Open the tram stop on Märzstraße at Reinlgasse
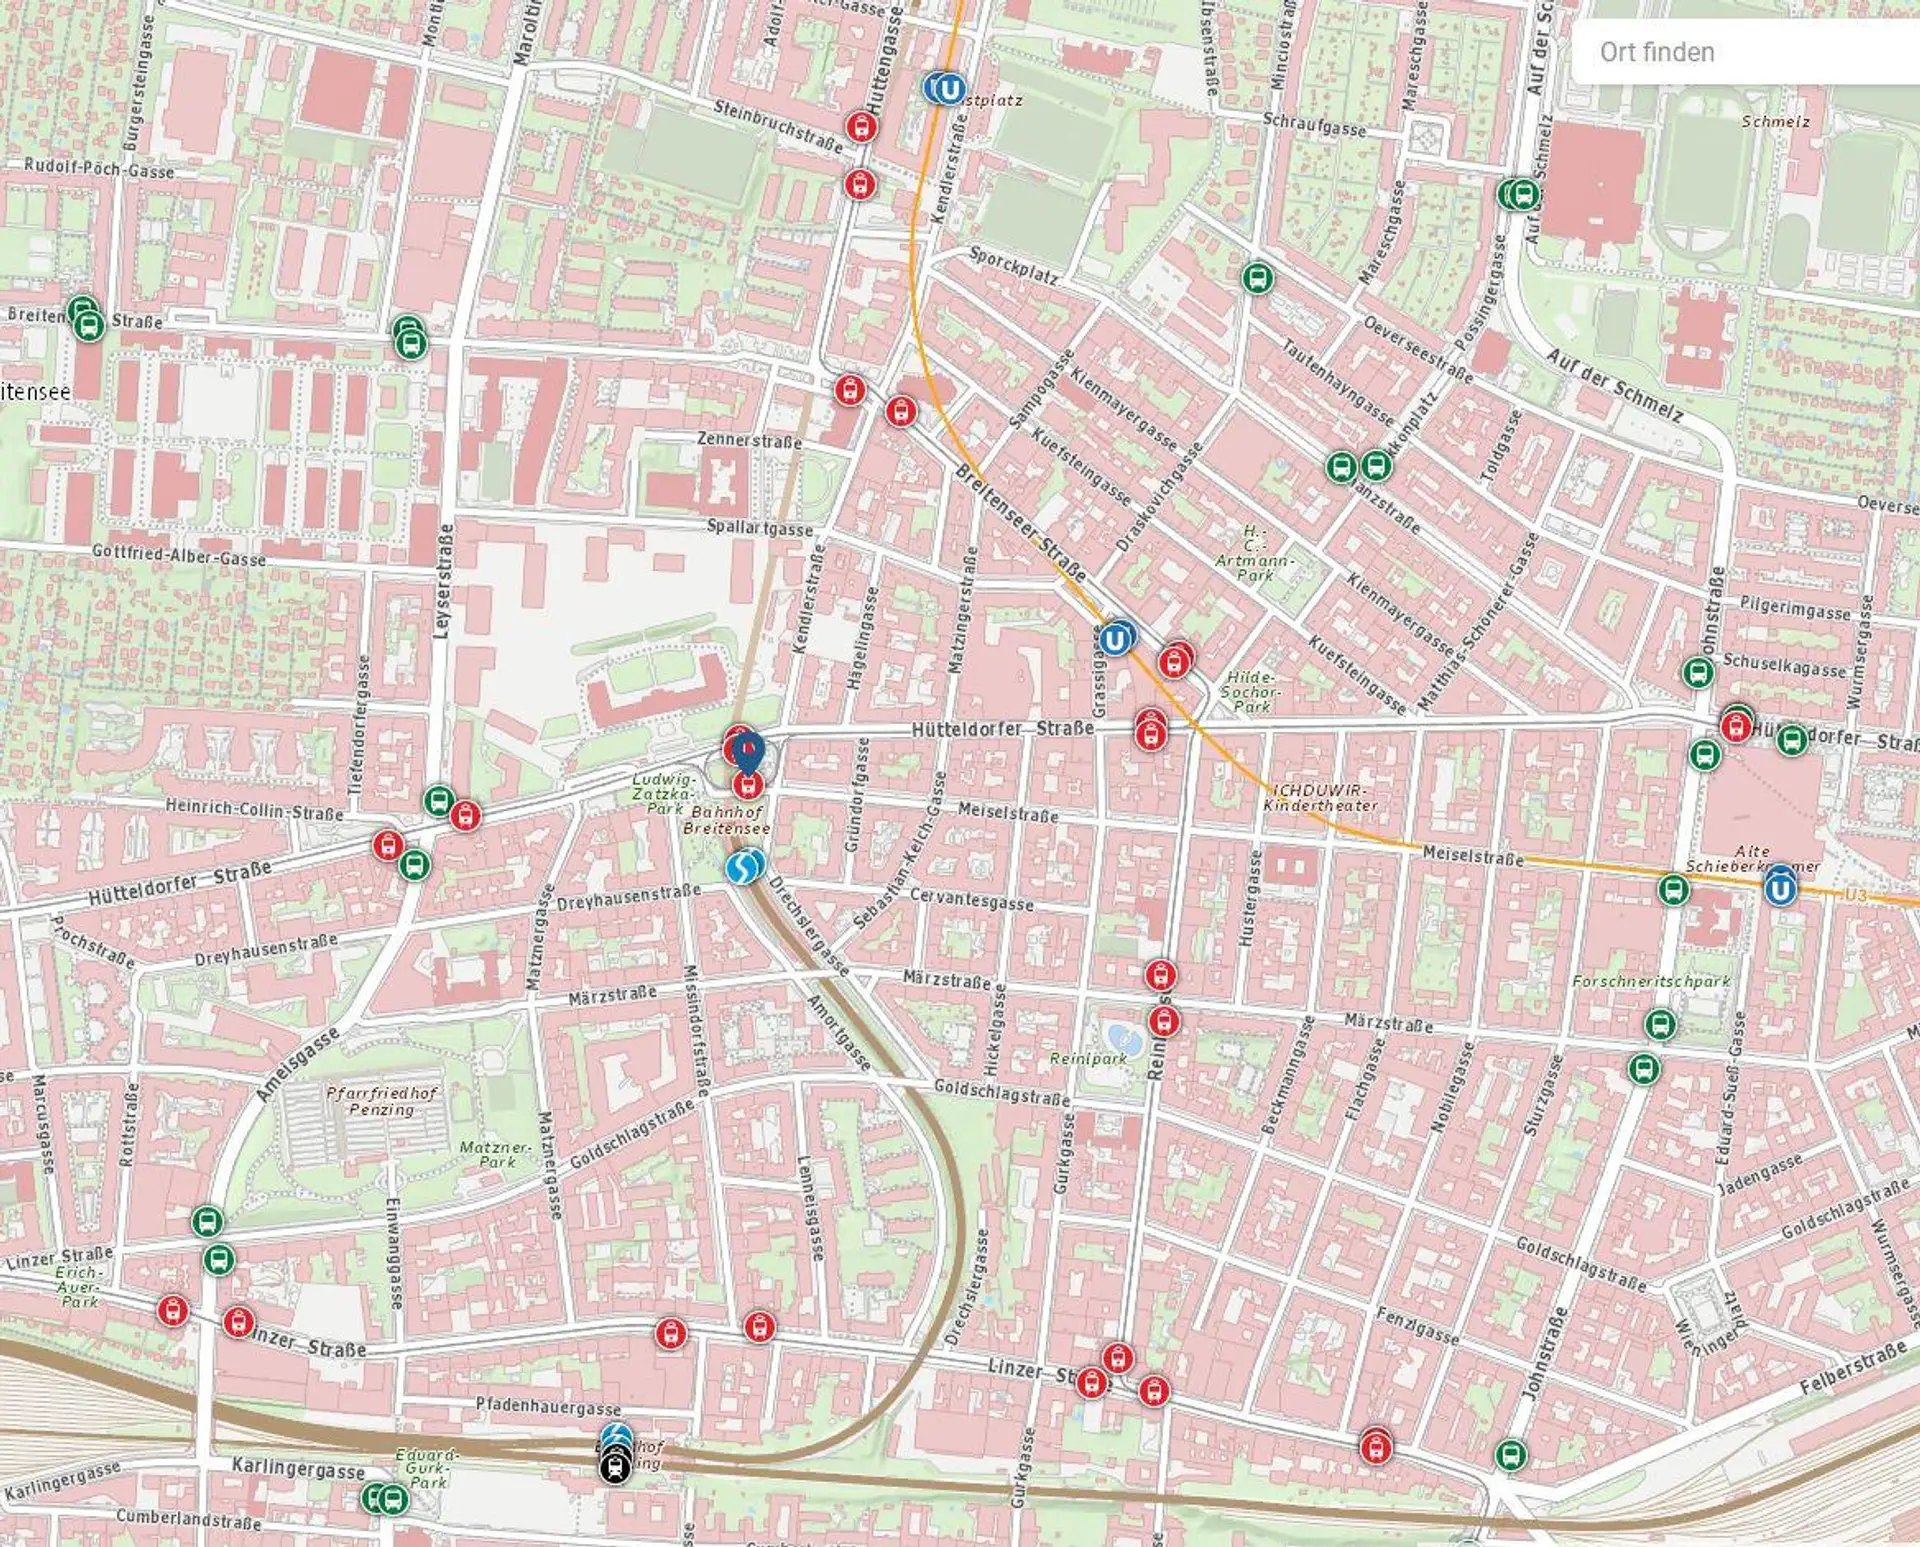 coord(1160,974)
